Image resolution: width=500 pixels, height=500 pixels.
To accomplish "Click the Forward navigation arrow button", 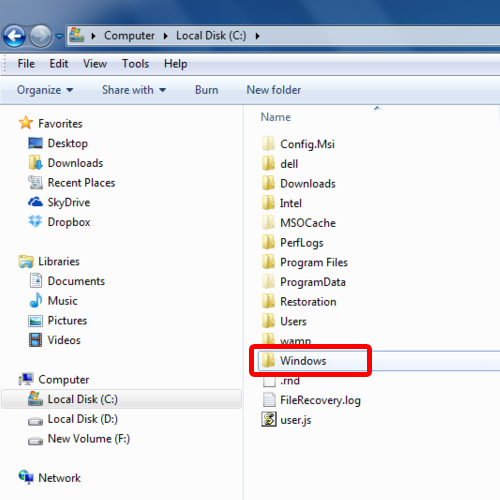I will coord(40,36).
